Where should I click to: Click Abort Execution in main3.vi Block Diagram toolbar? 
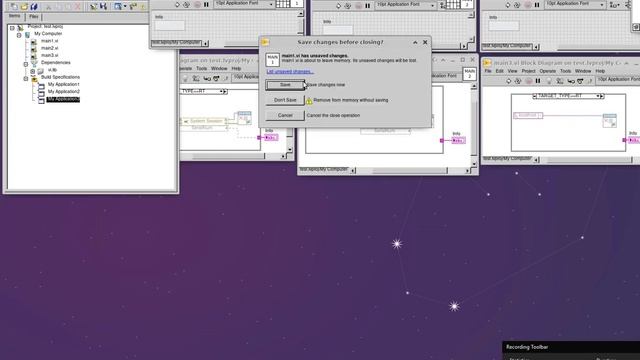[529, 81]
